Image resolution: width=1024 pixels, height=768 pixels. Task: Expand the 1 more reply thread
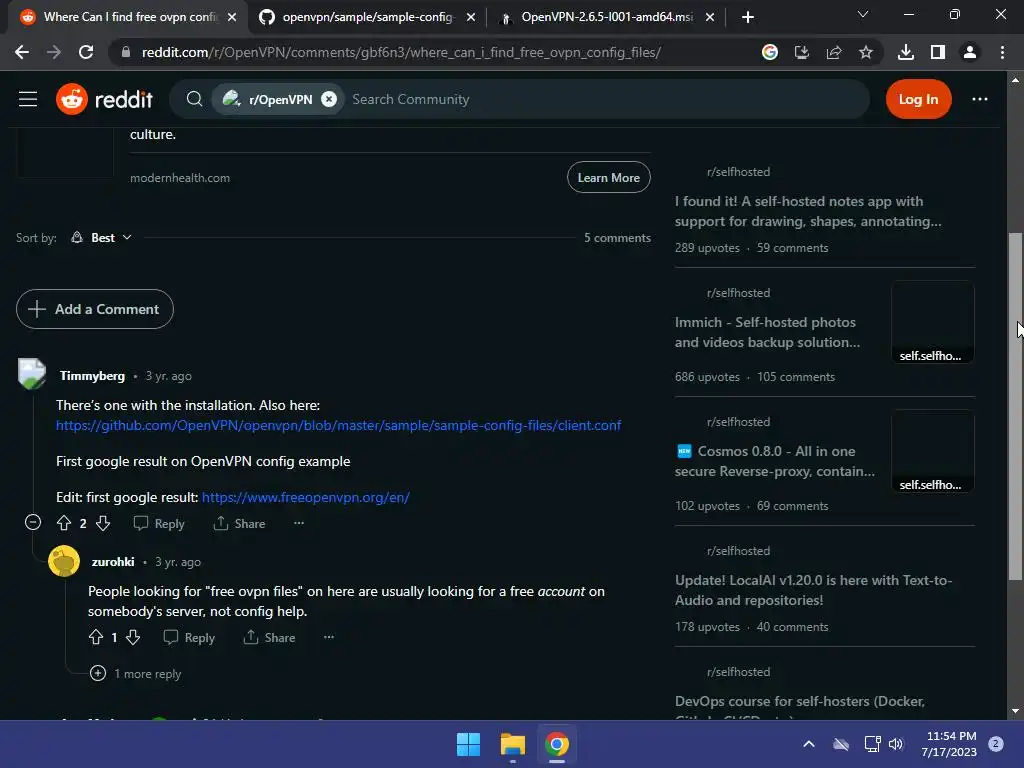point(136,673)
